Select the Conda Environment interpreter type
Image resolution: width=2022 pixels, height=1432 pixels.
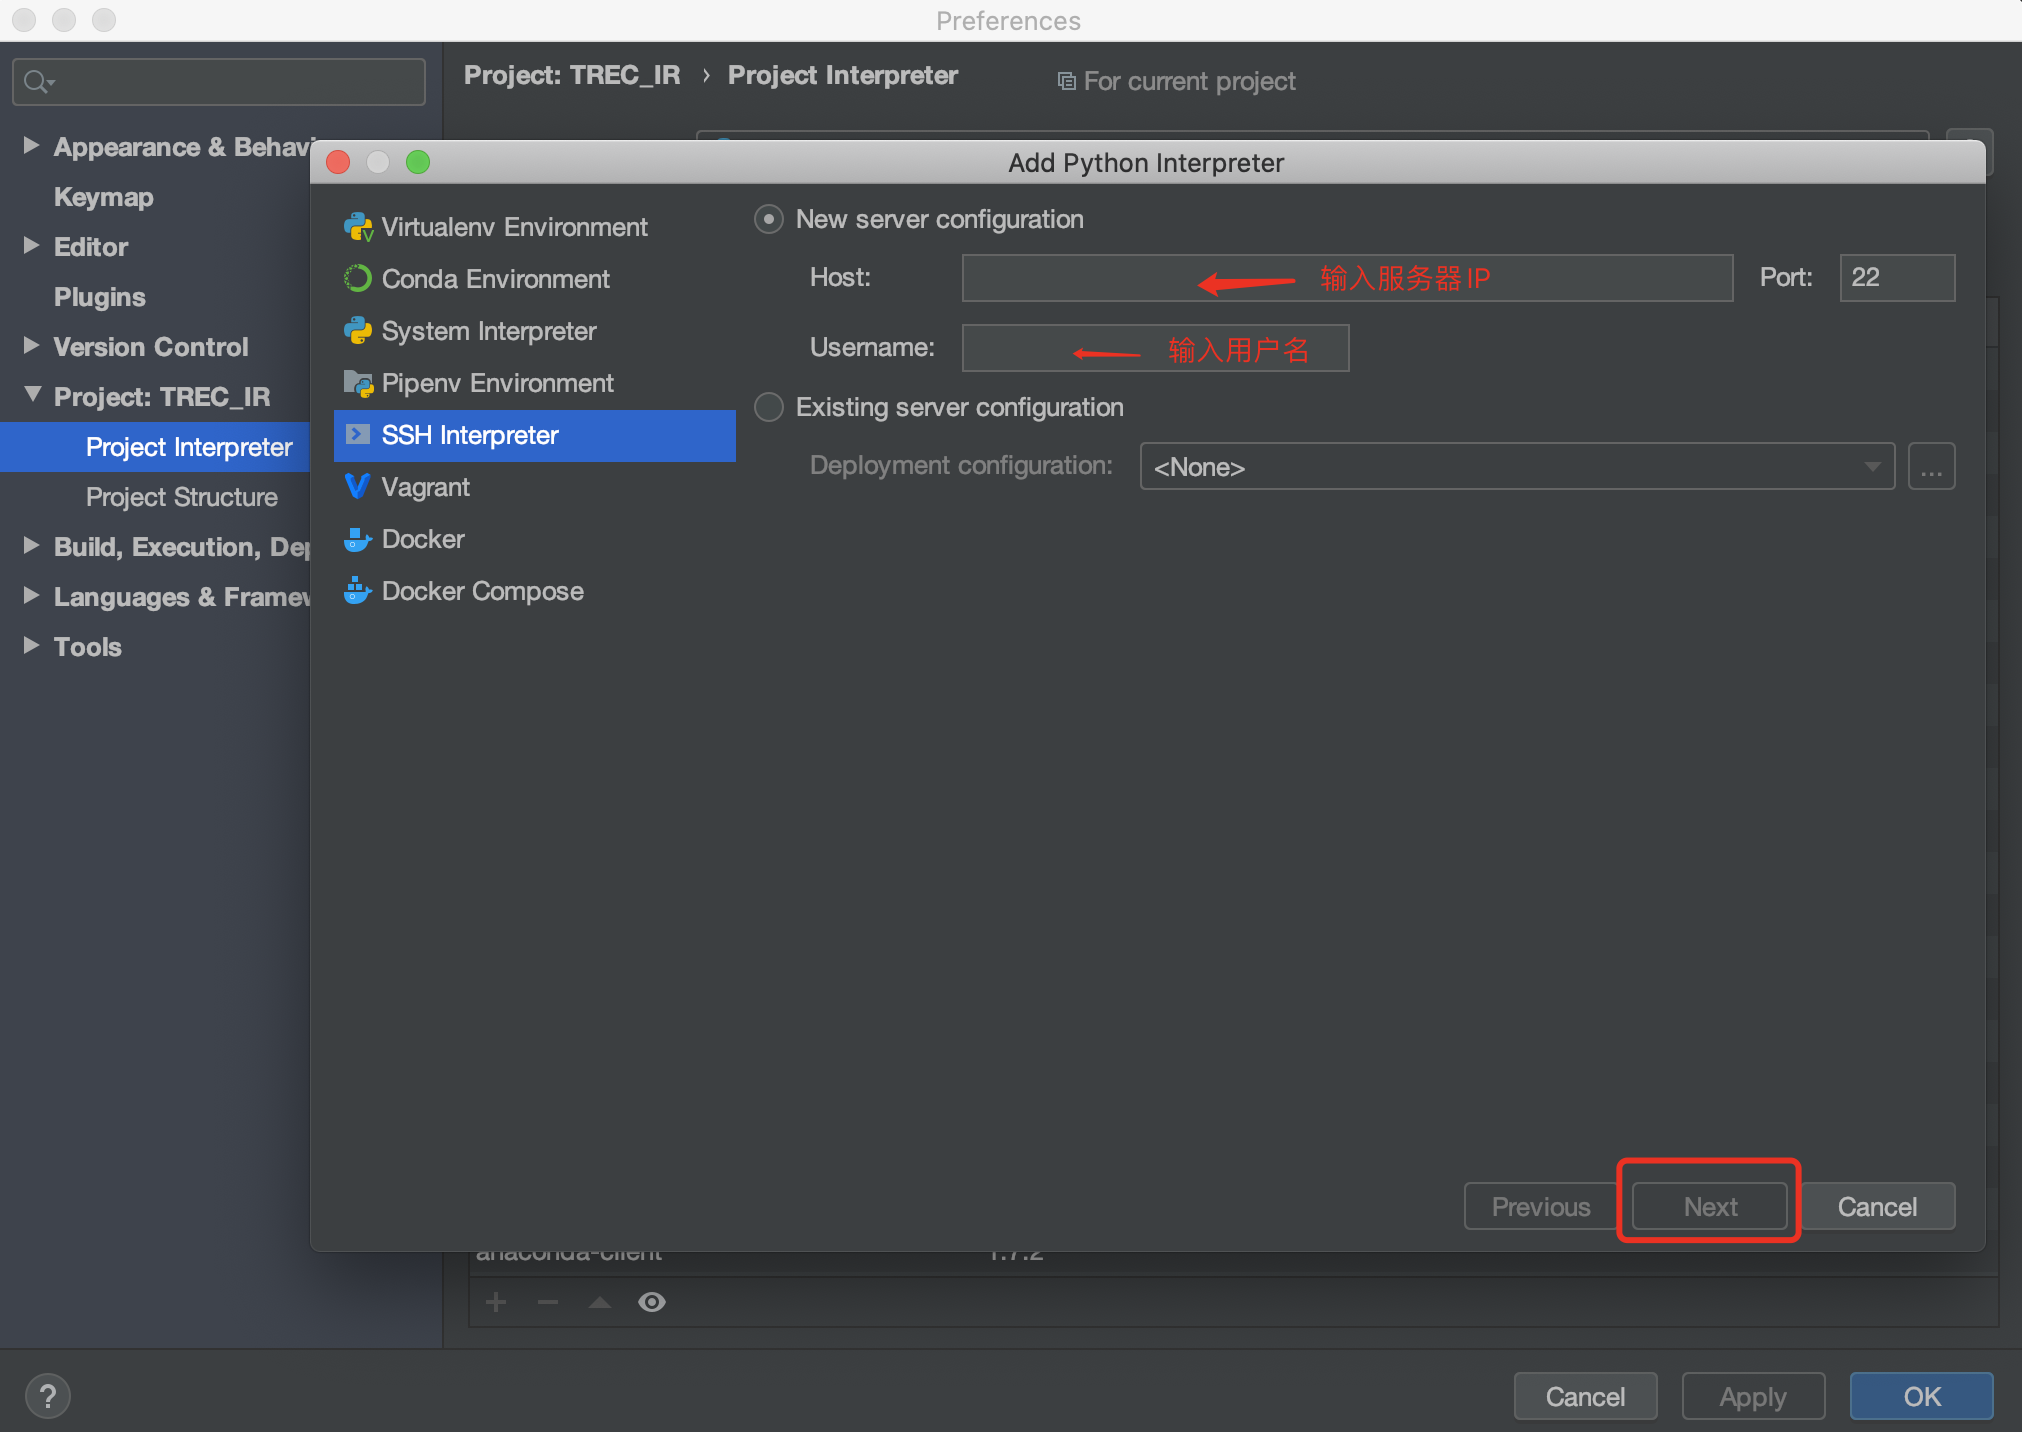pos(496,278)
